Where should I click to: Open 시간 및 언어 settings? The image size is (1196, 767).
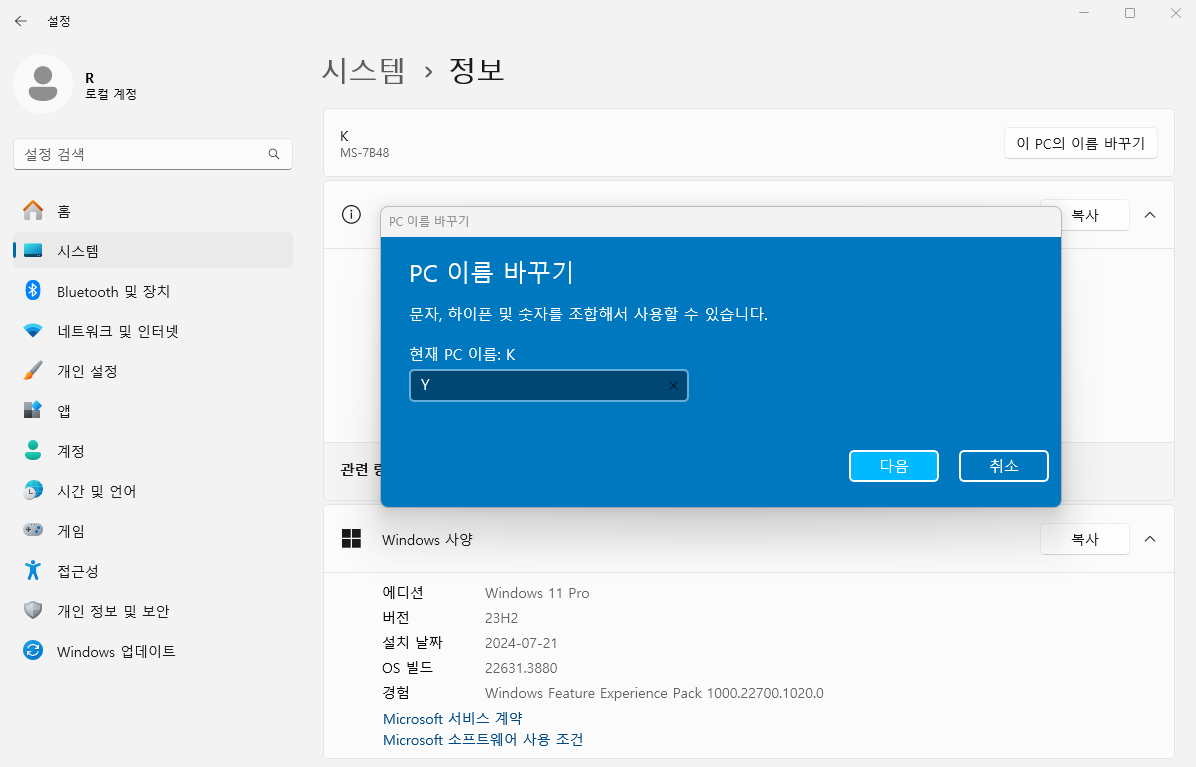(153, 490)
